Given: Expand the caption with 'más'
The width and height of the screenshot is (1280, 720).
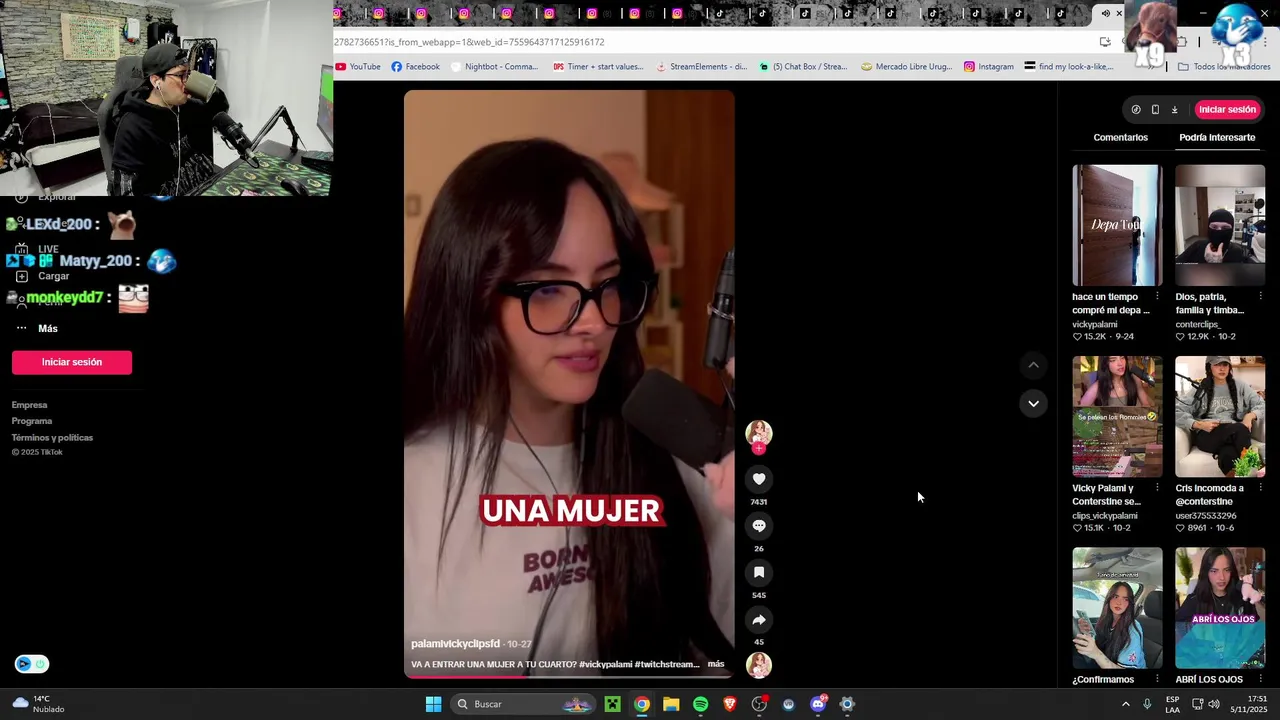Looking at the screenshot, I should [716, 664].
